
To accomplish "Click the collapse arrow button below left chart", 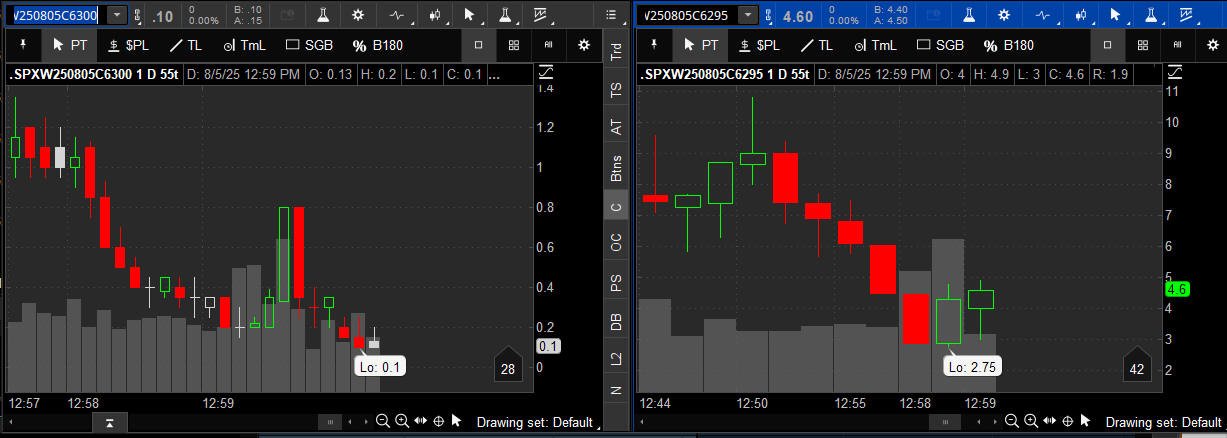I will point(109,423).
